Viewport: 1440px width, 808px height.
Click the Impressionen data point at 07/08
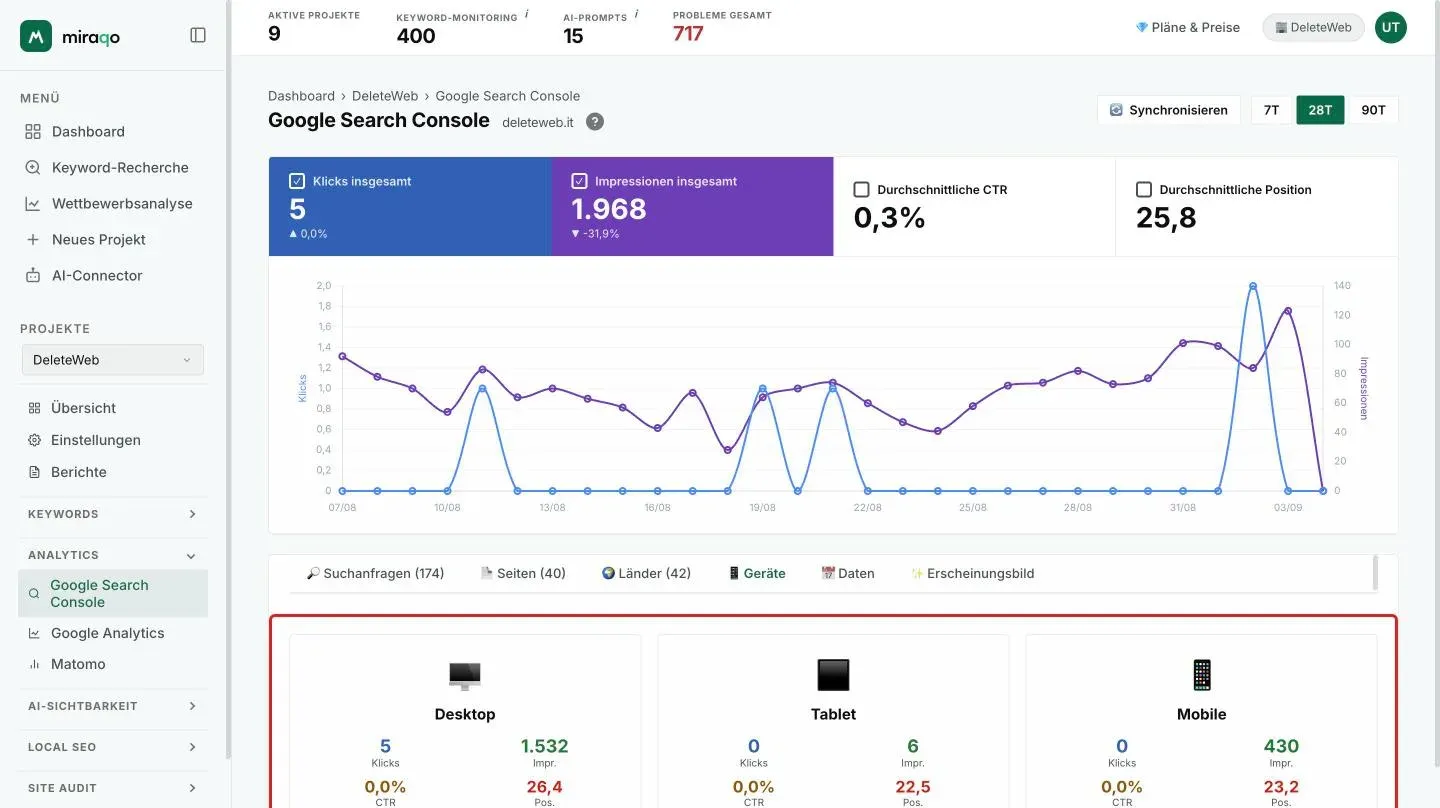[342, 356]
